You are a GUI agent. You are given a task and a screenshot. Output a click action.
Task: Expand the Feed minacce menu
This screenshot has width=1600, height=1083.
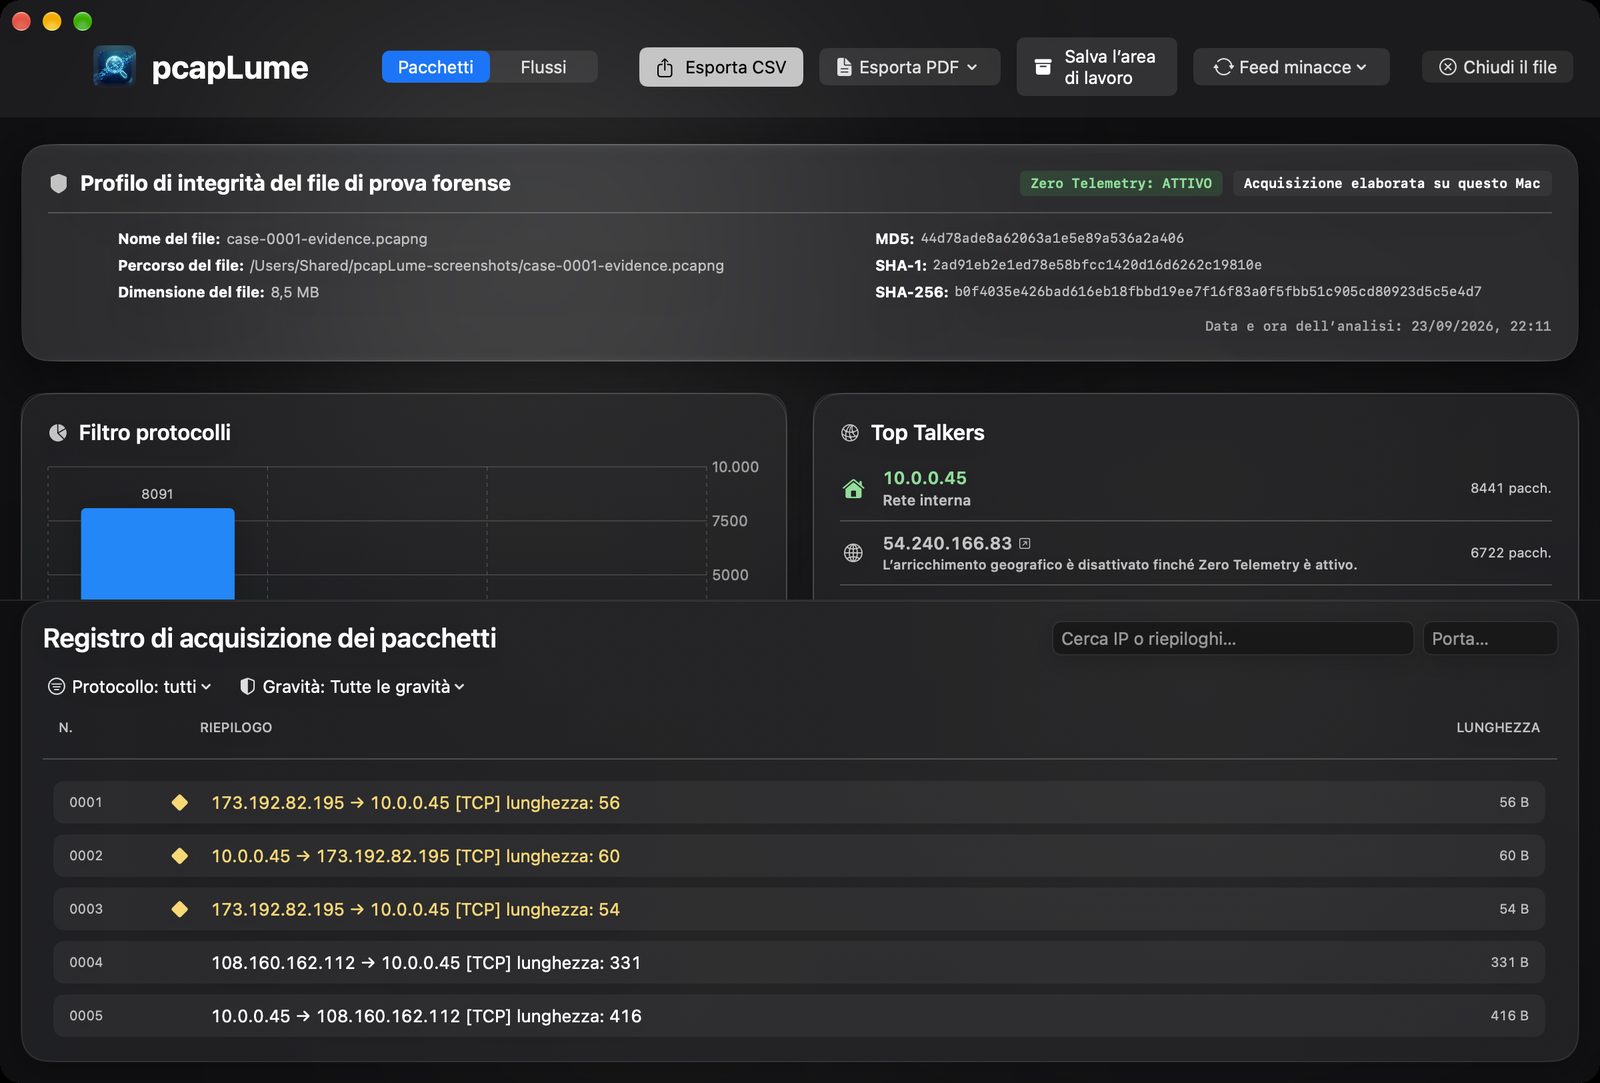(x=1291, y=67)
